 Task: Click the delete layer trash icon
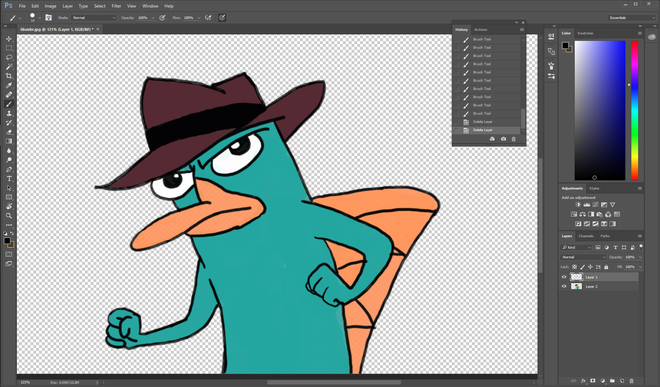(631, 381)
